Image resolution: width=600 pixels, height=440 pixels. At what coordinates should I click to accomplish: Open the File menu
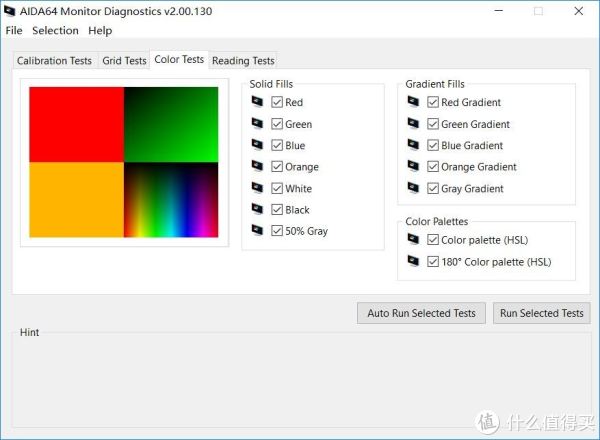click(x=14, y=30)
